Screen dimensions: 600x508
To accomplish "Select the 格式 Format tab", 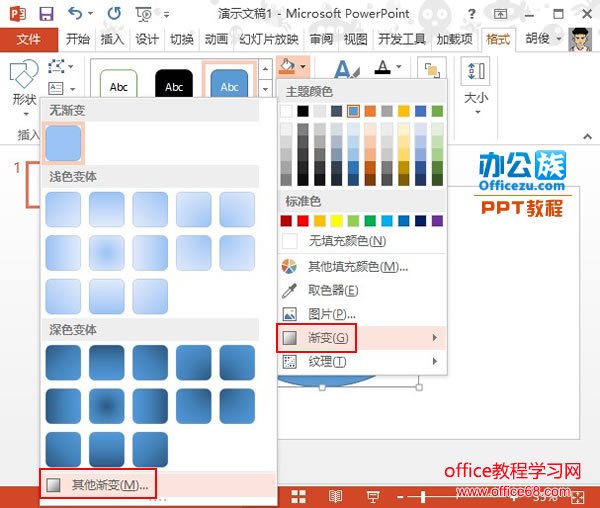I will point(498,39).
